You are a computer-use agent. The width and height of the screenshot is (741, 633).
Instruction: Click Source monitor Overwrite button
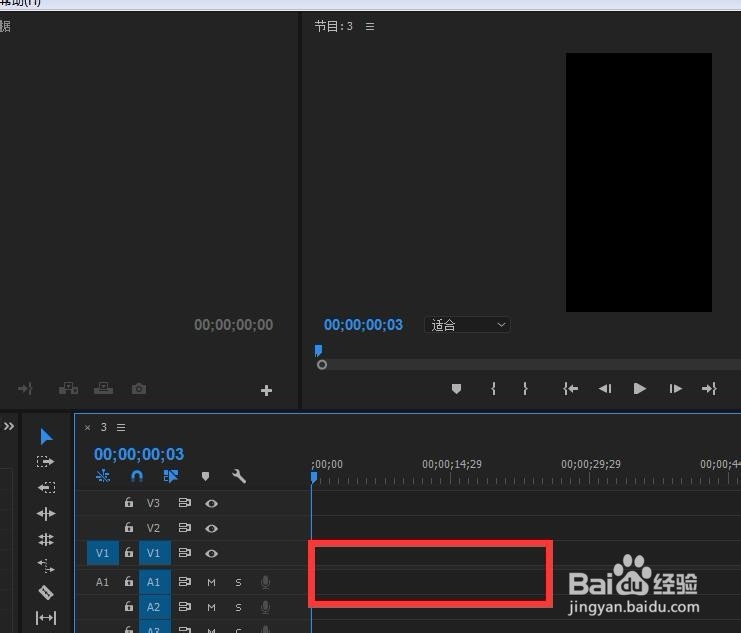[103, 389]
